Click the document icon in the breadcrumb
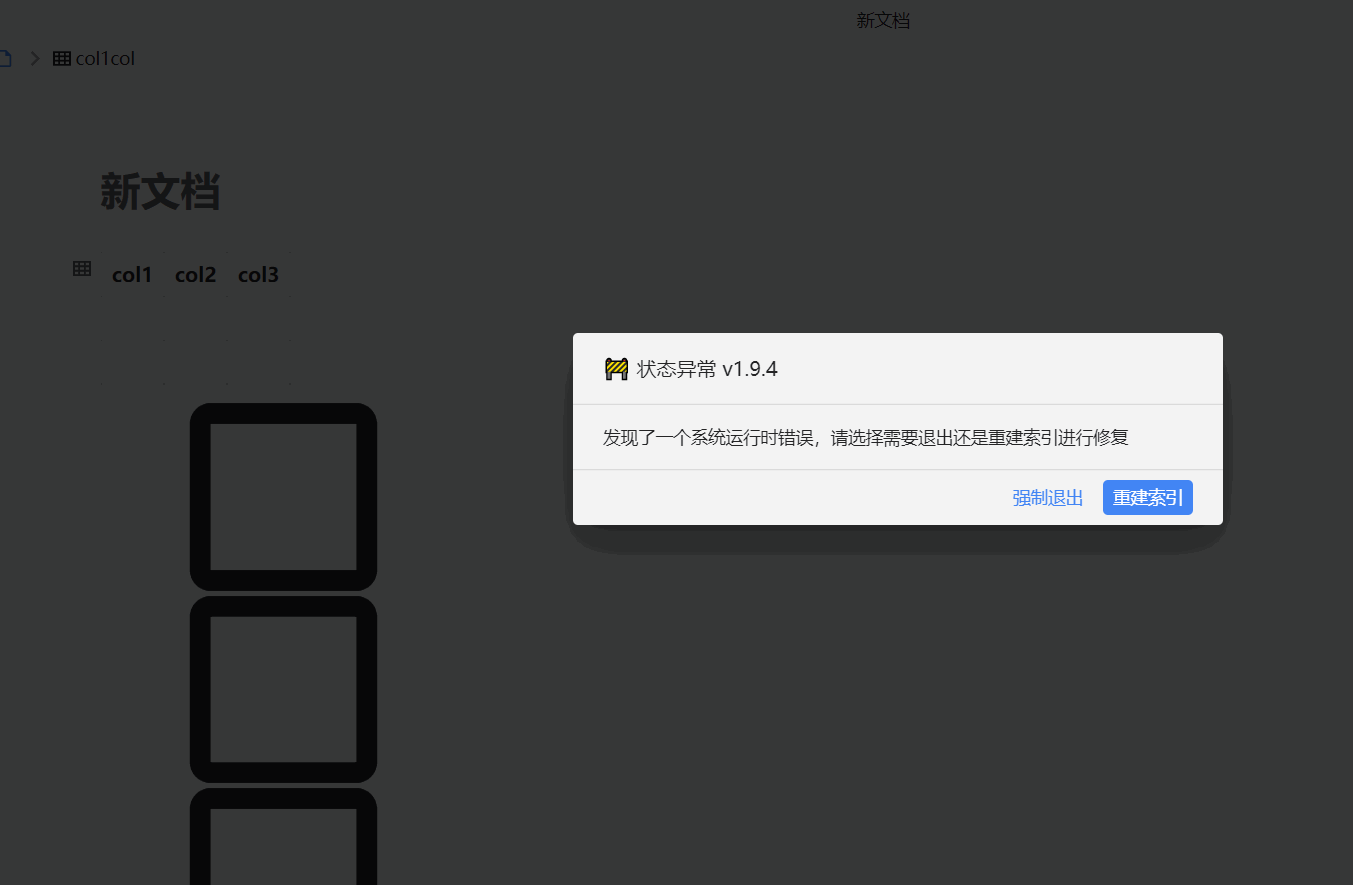The height and width of the screenshot is (885, 1353). [4, 57]
